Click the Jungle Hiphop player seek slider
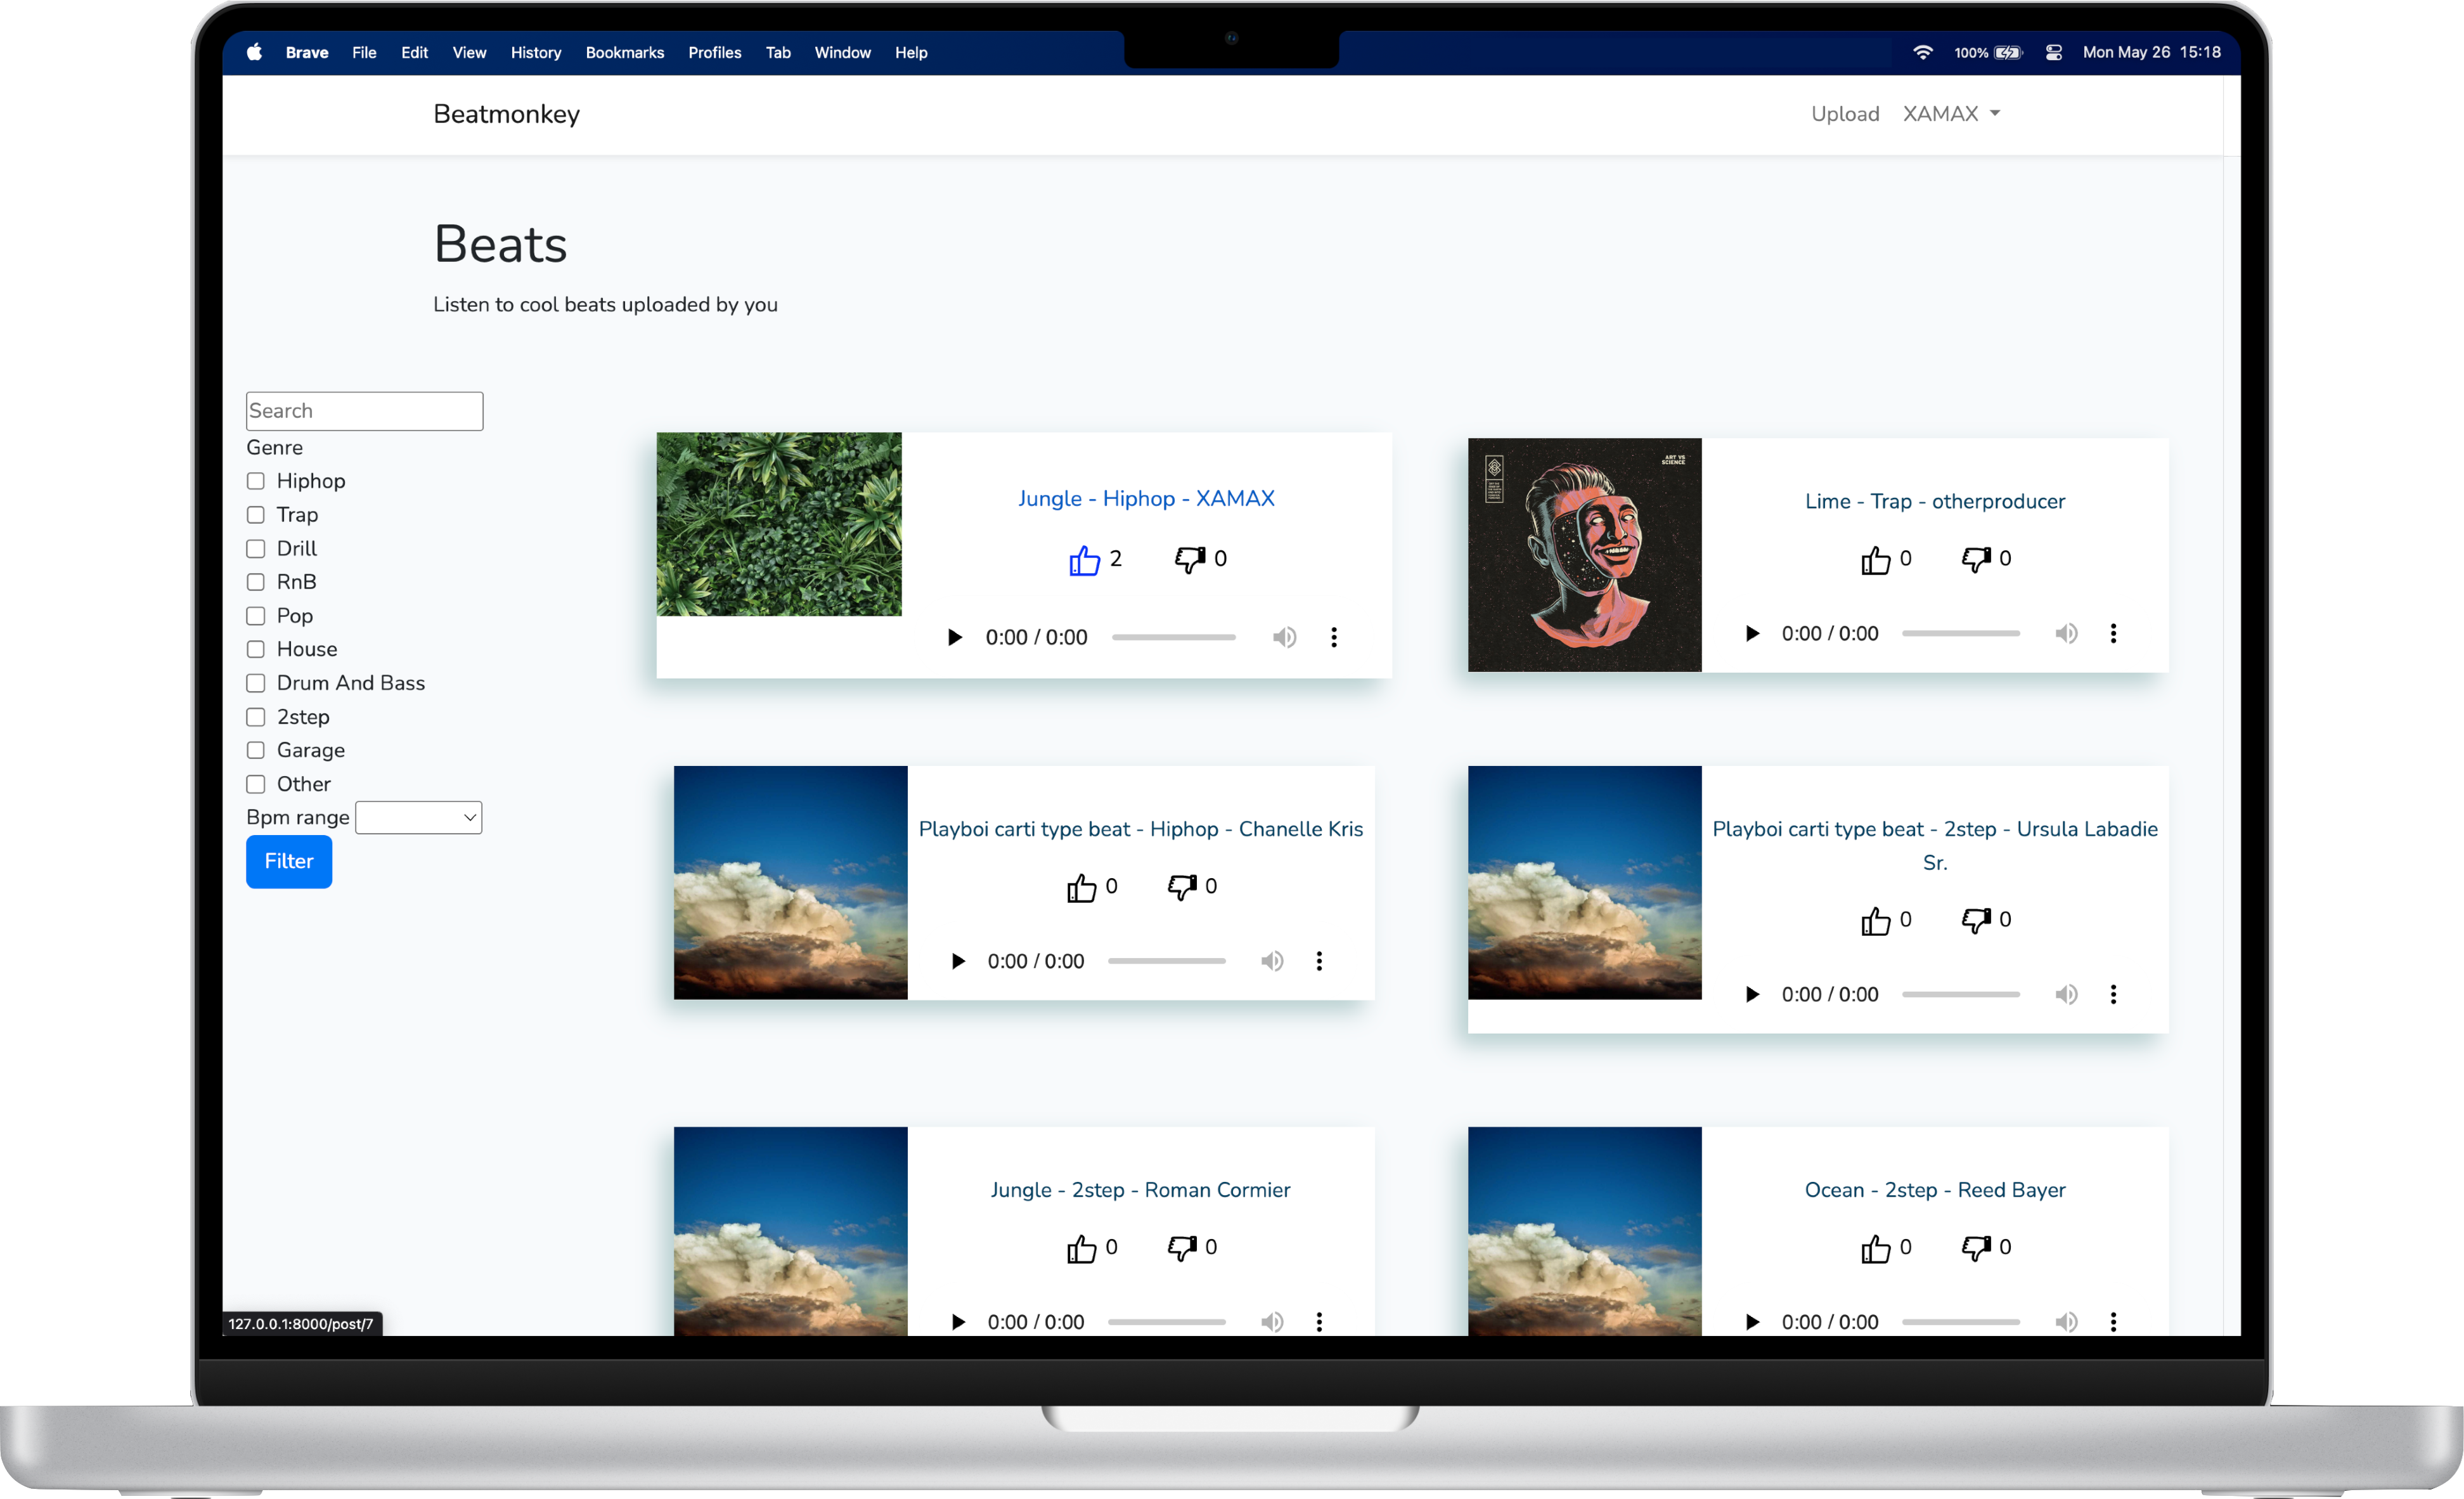 pyautogui.click(x=1173, y=637)
